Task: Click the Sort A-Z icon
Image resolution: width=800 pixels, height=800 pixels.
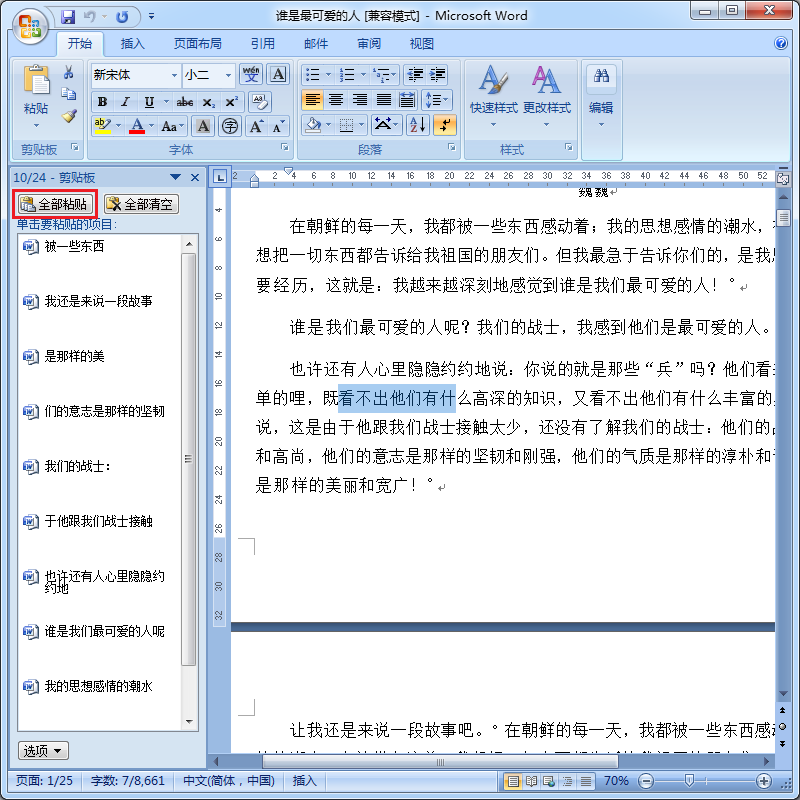Action: (417, 124)
